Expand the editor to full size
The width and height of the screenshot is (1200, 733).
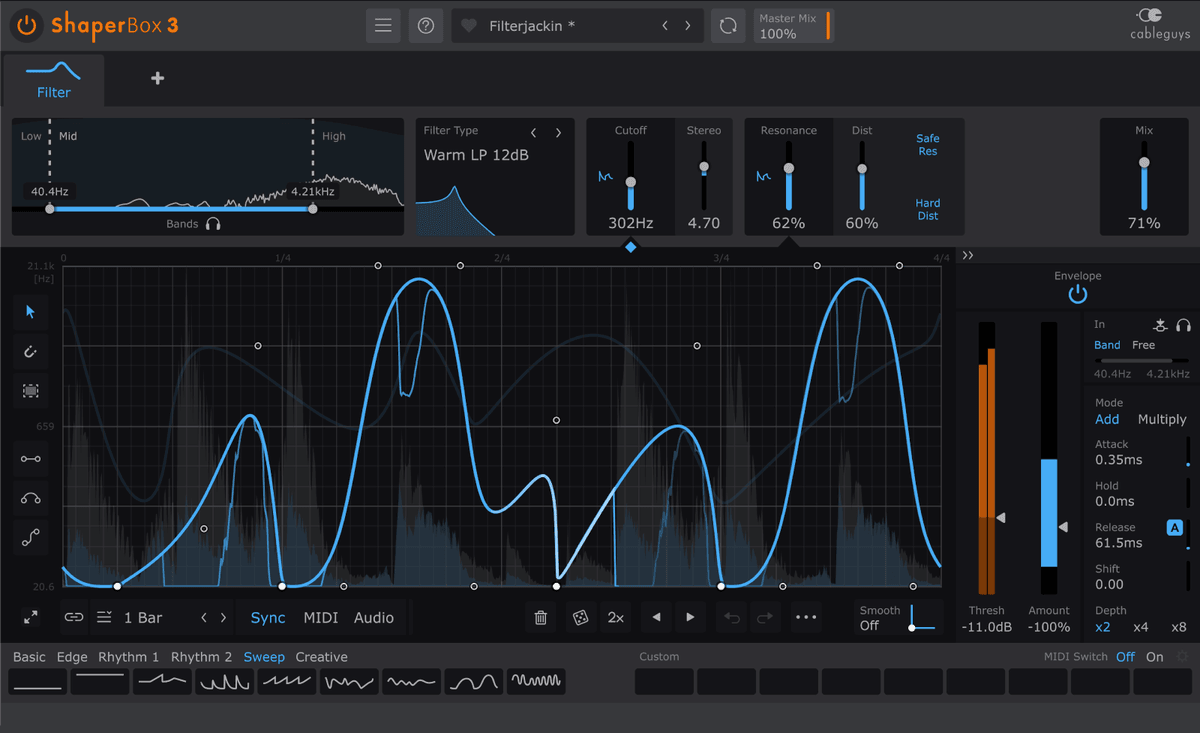coord(31,618)
